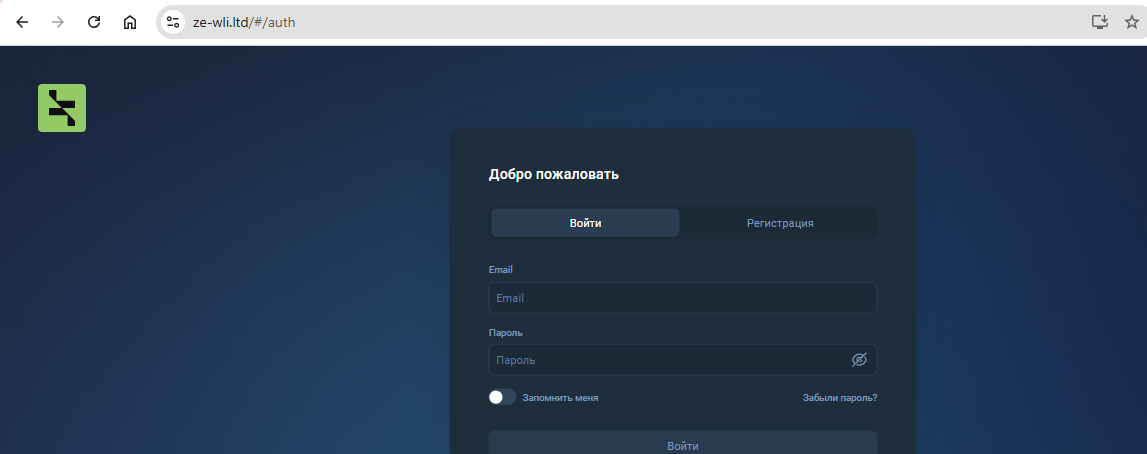The width and height of the screenshot is (1147, 454).
Task: Click the Запомнить меня label text
Action: pyautogui.click(x=560, y=398)
